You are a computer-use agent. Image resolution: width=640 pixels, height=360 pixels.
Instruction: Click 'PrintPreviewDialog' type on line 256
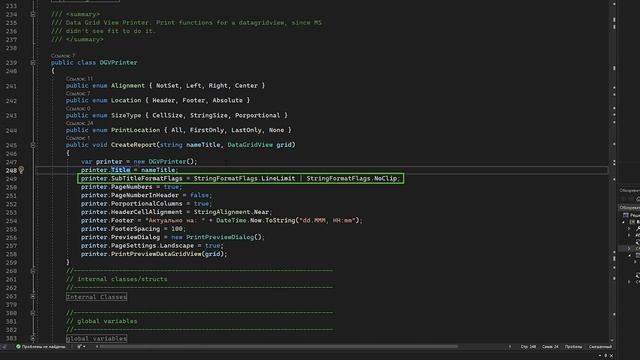220,237
